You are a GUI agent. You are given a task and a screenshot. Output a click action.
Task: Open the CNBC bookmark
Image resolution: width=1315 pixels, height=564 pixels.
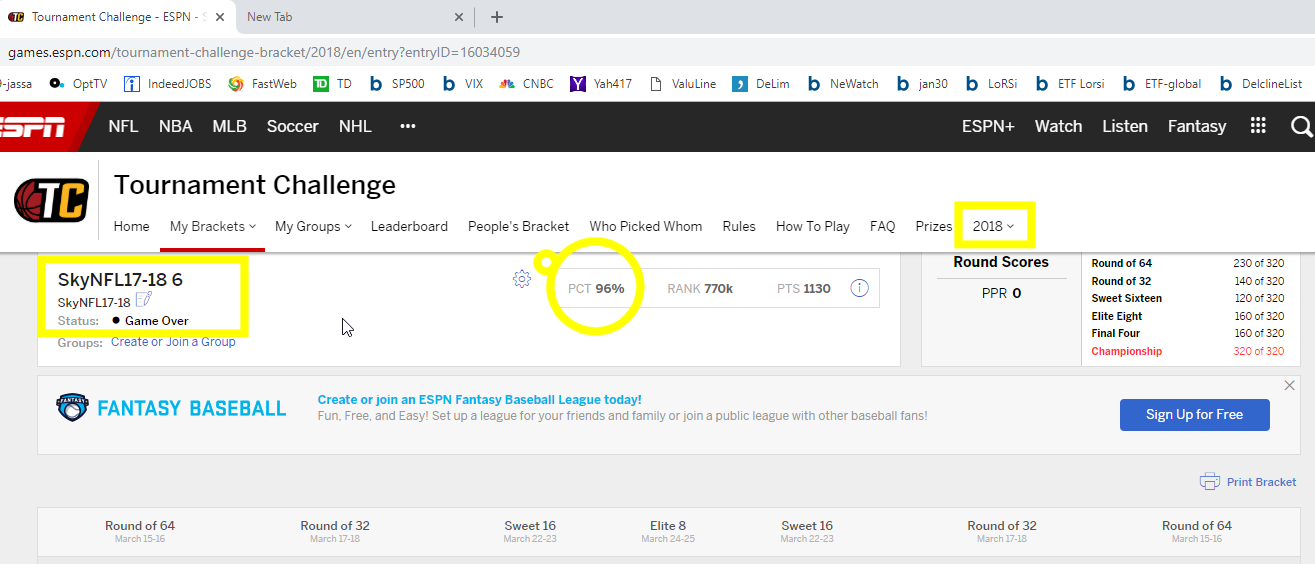tap(534, 84)
